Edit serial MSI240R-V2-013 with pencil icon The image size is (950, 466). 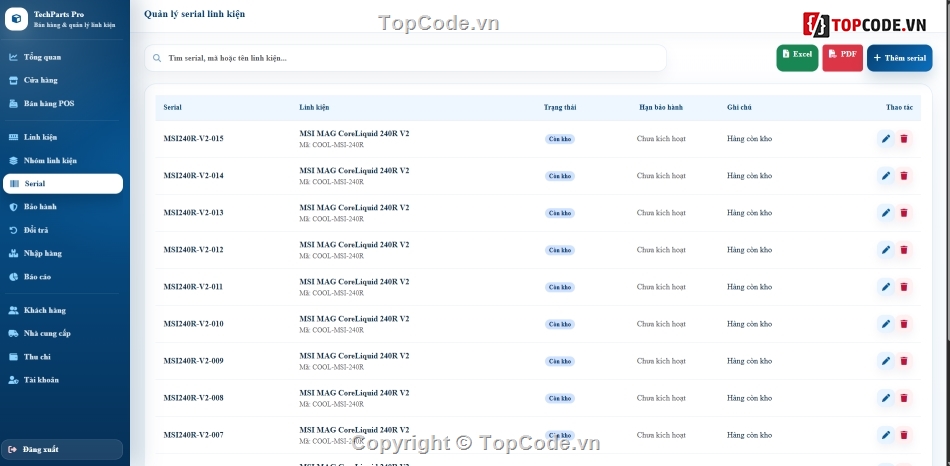[x=886, y=213]
